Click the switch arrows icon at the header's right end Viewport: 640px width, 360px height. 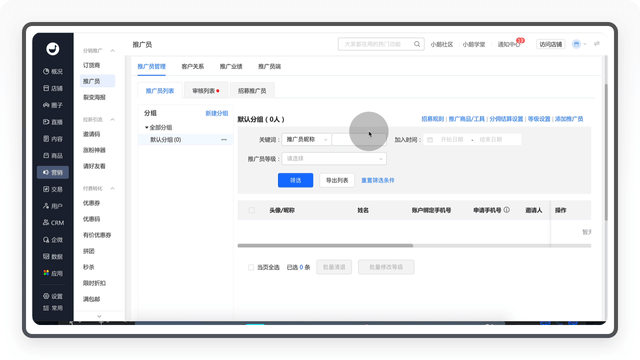[597, 44]
